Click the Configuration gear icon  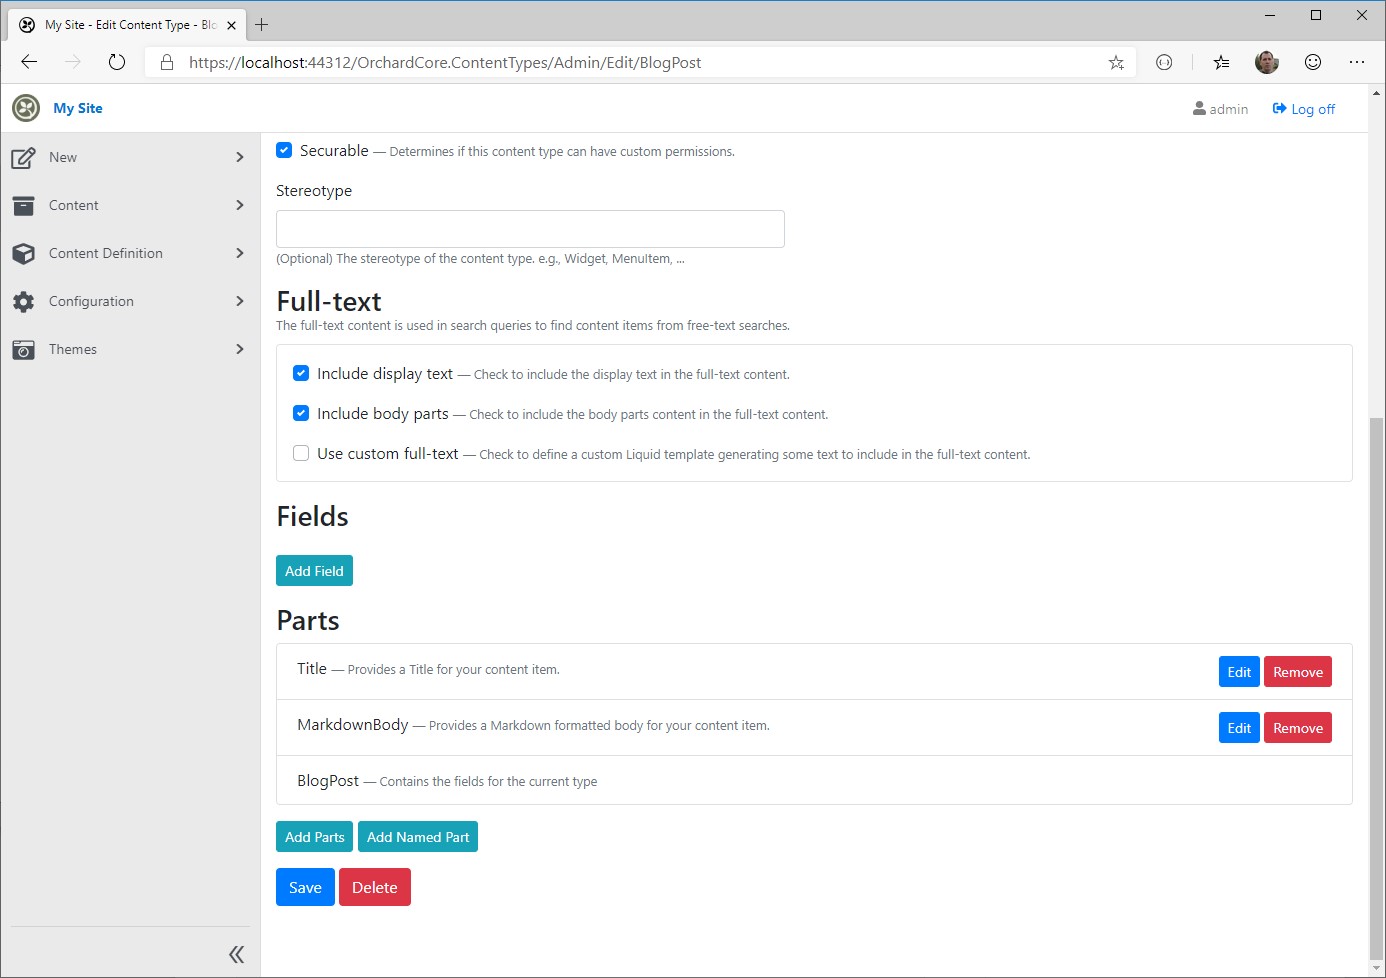22,301
